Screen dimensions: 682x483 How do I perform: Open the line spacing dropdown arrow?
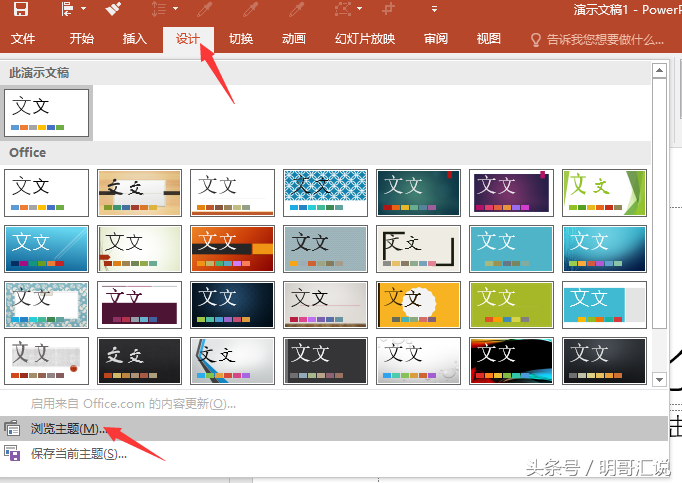point(175,9)
